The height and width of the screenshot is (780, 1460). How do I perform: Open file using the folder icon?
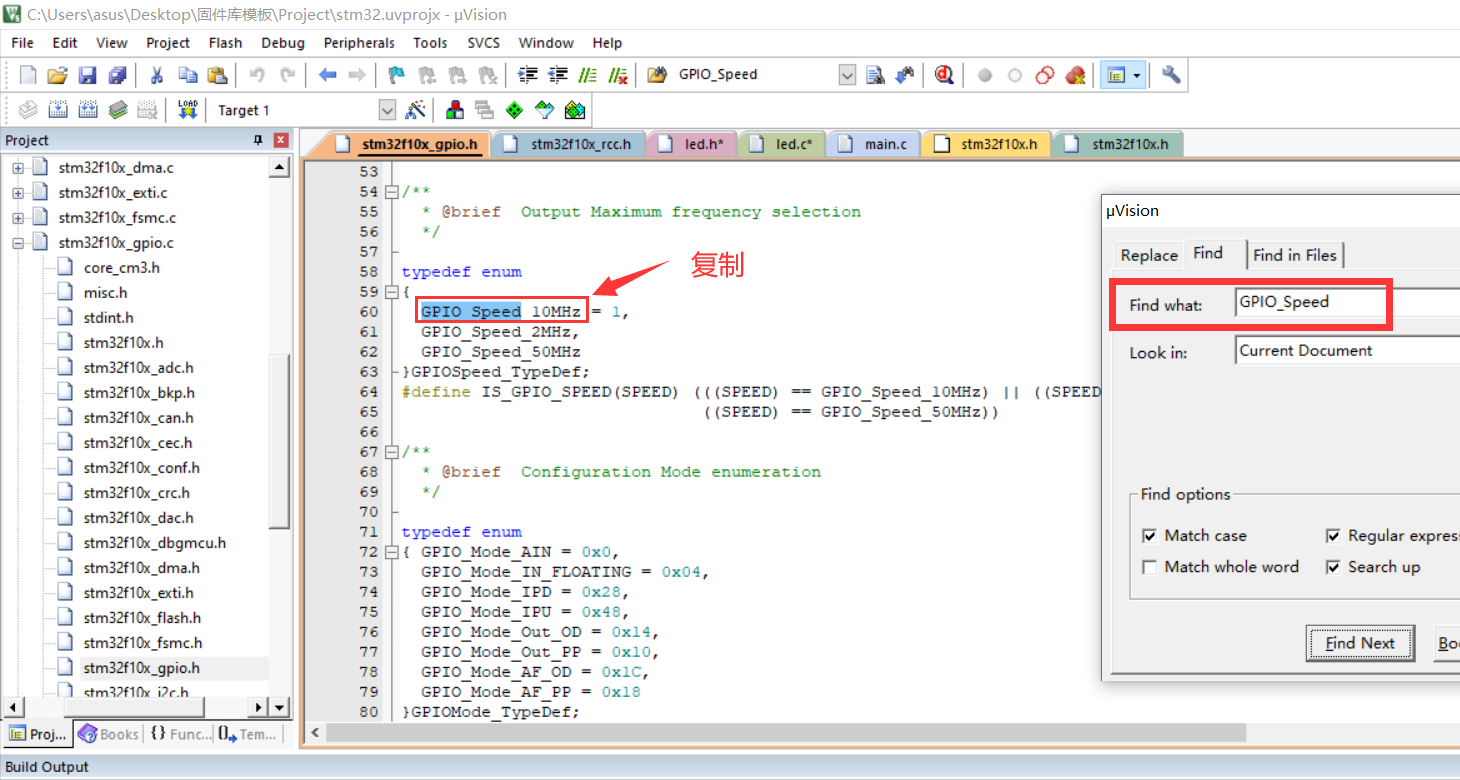(58, 75)
